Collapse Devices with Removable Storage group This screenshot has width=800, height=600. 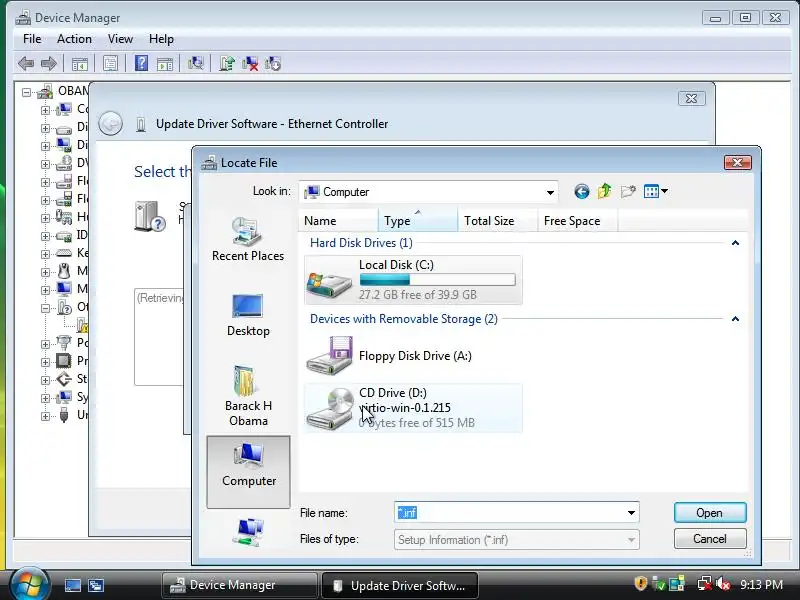[x=735, y=319]
